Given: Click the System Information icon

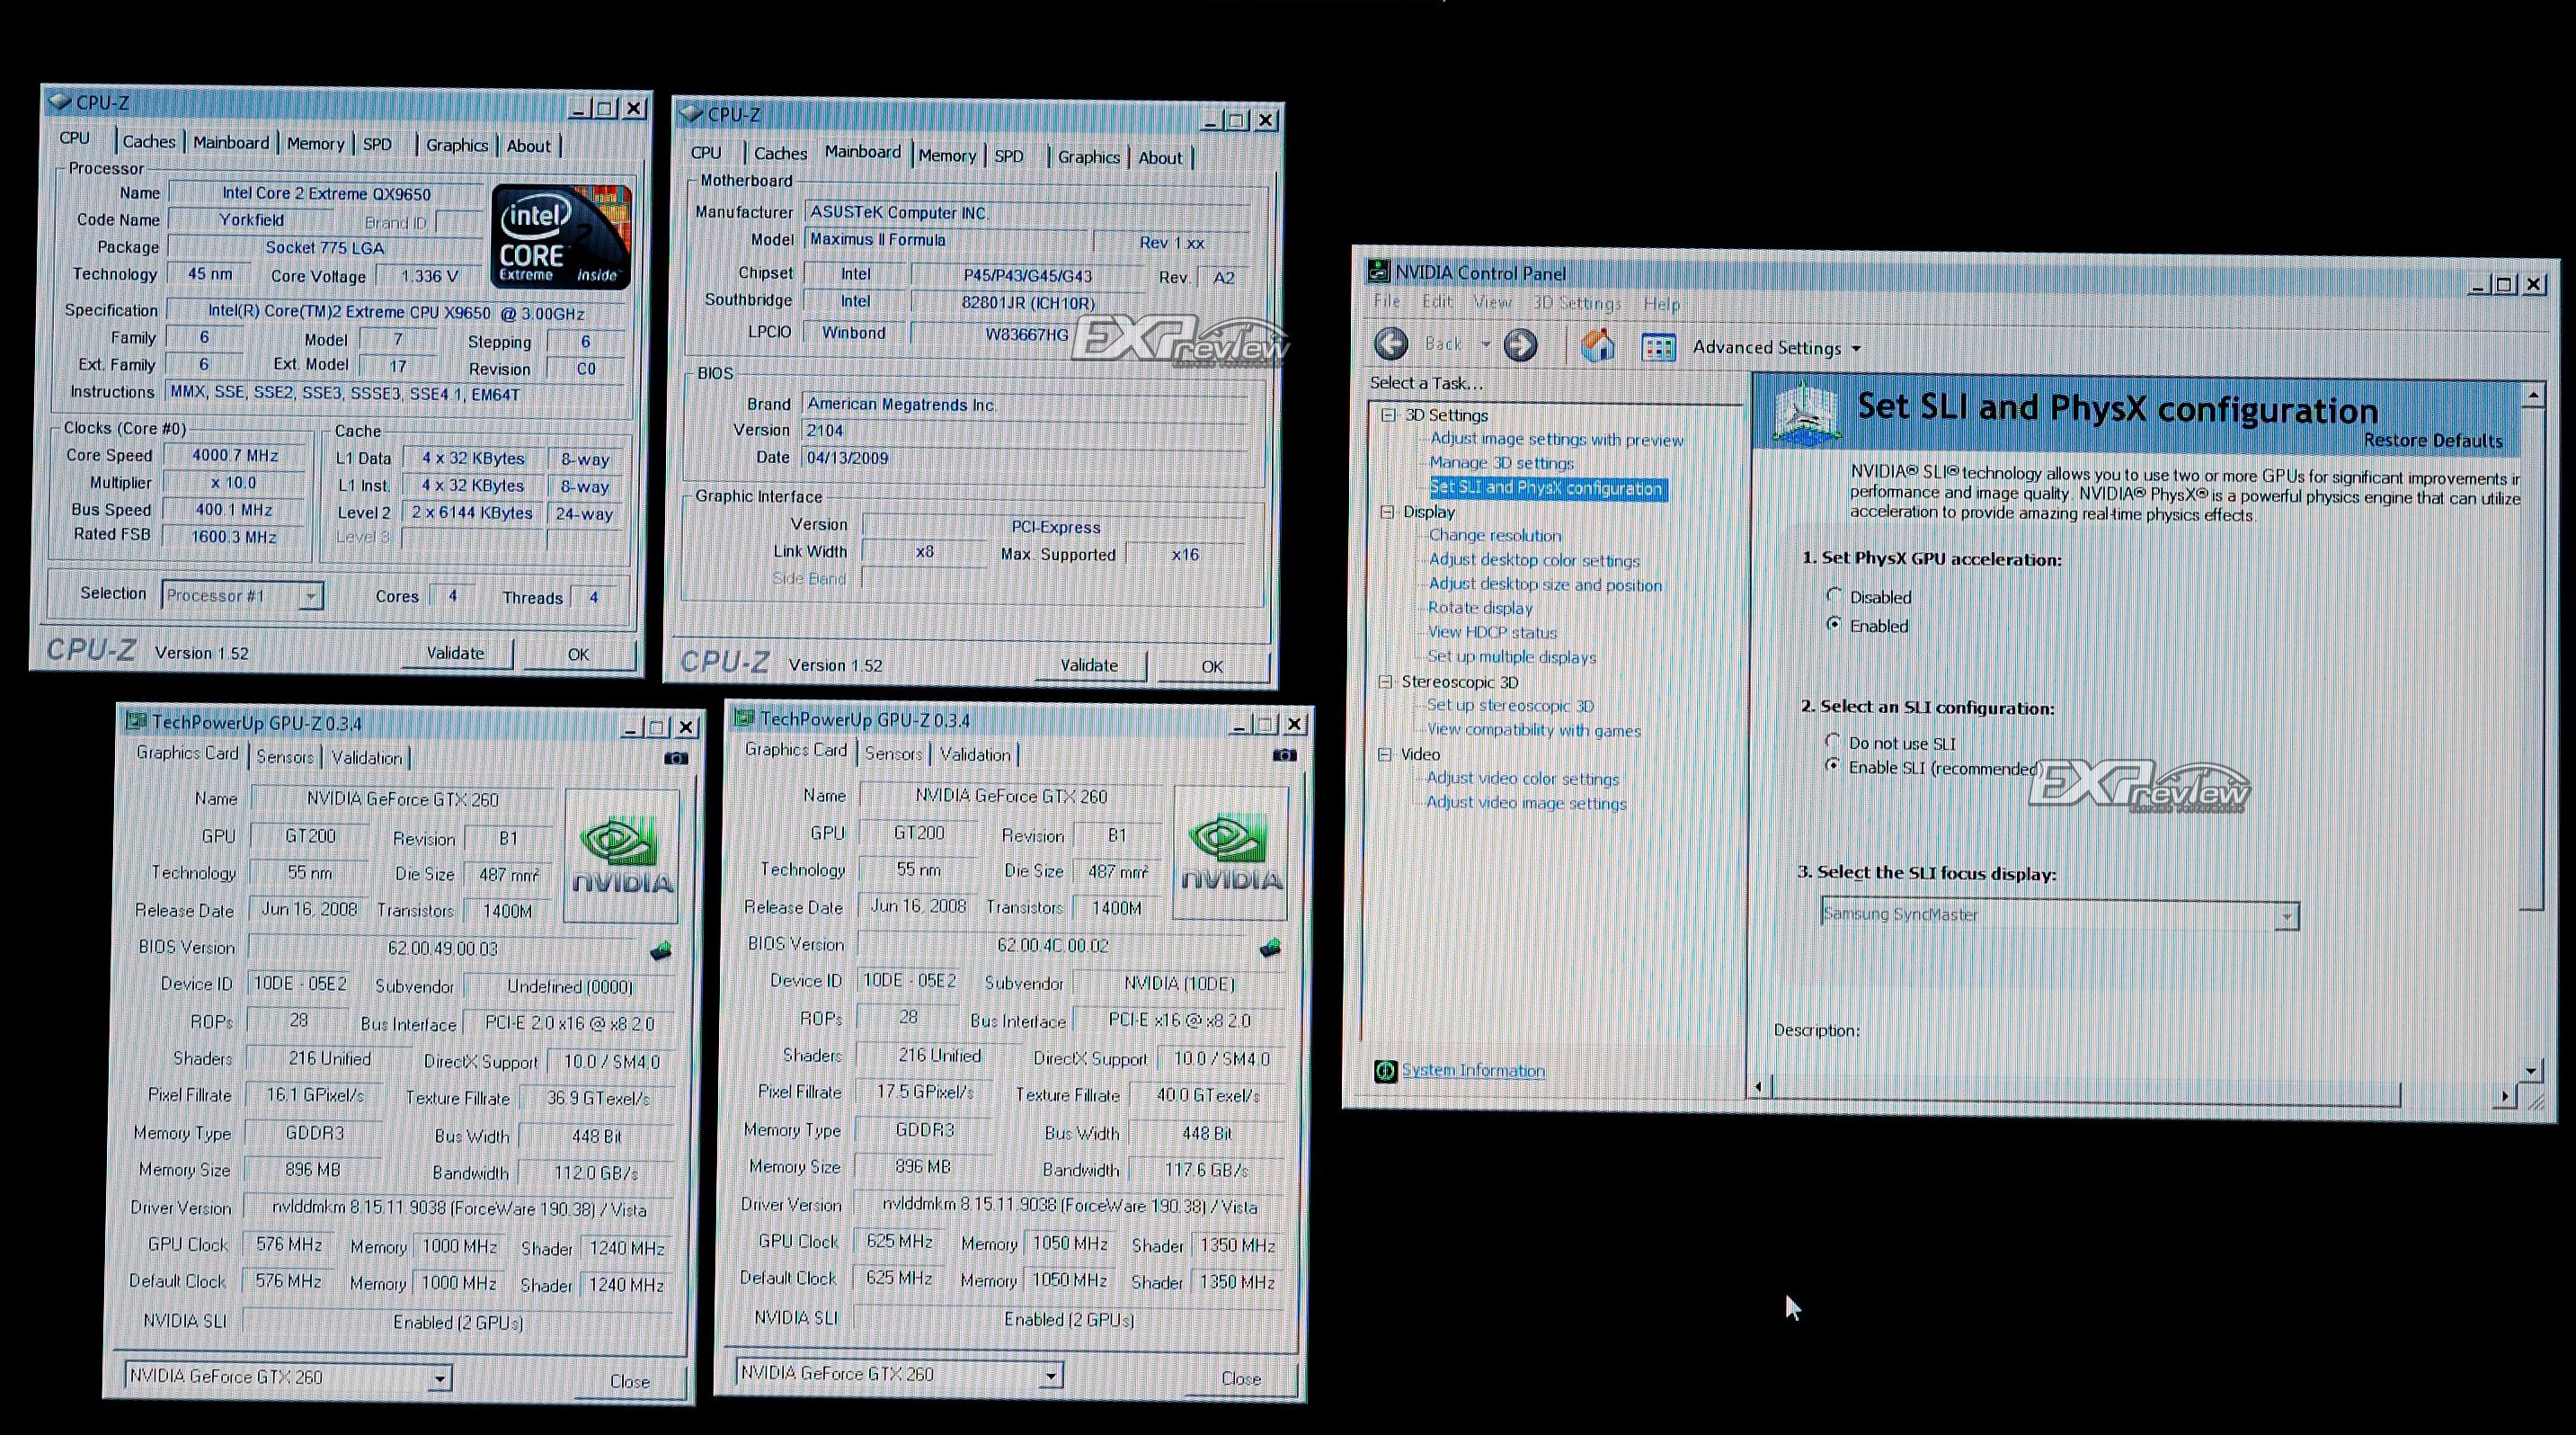Looking at the screenshot, I should click(x=1385, y=1071).
